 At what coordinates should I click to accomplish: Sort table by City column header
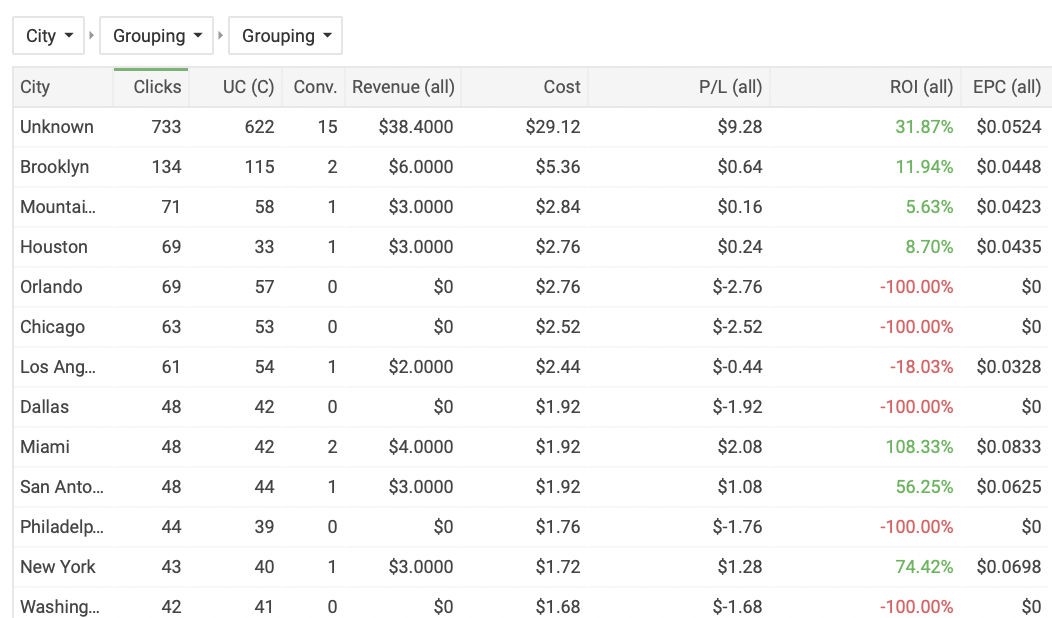point(63,87)
